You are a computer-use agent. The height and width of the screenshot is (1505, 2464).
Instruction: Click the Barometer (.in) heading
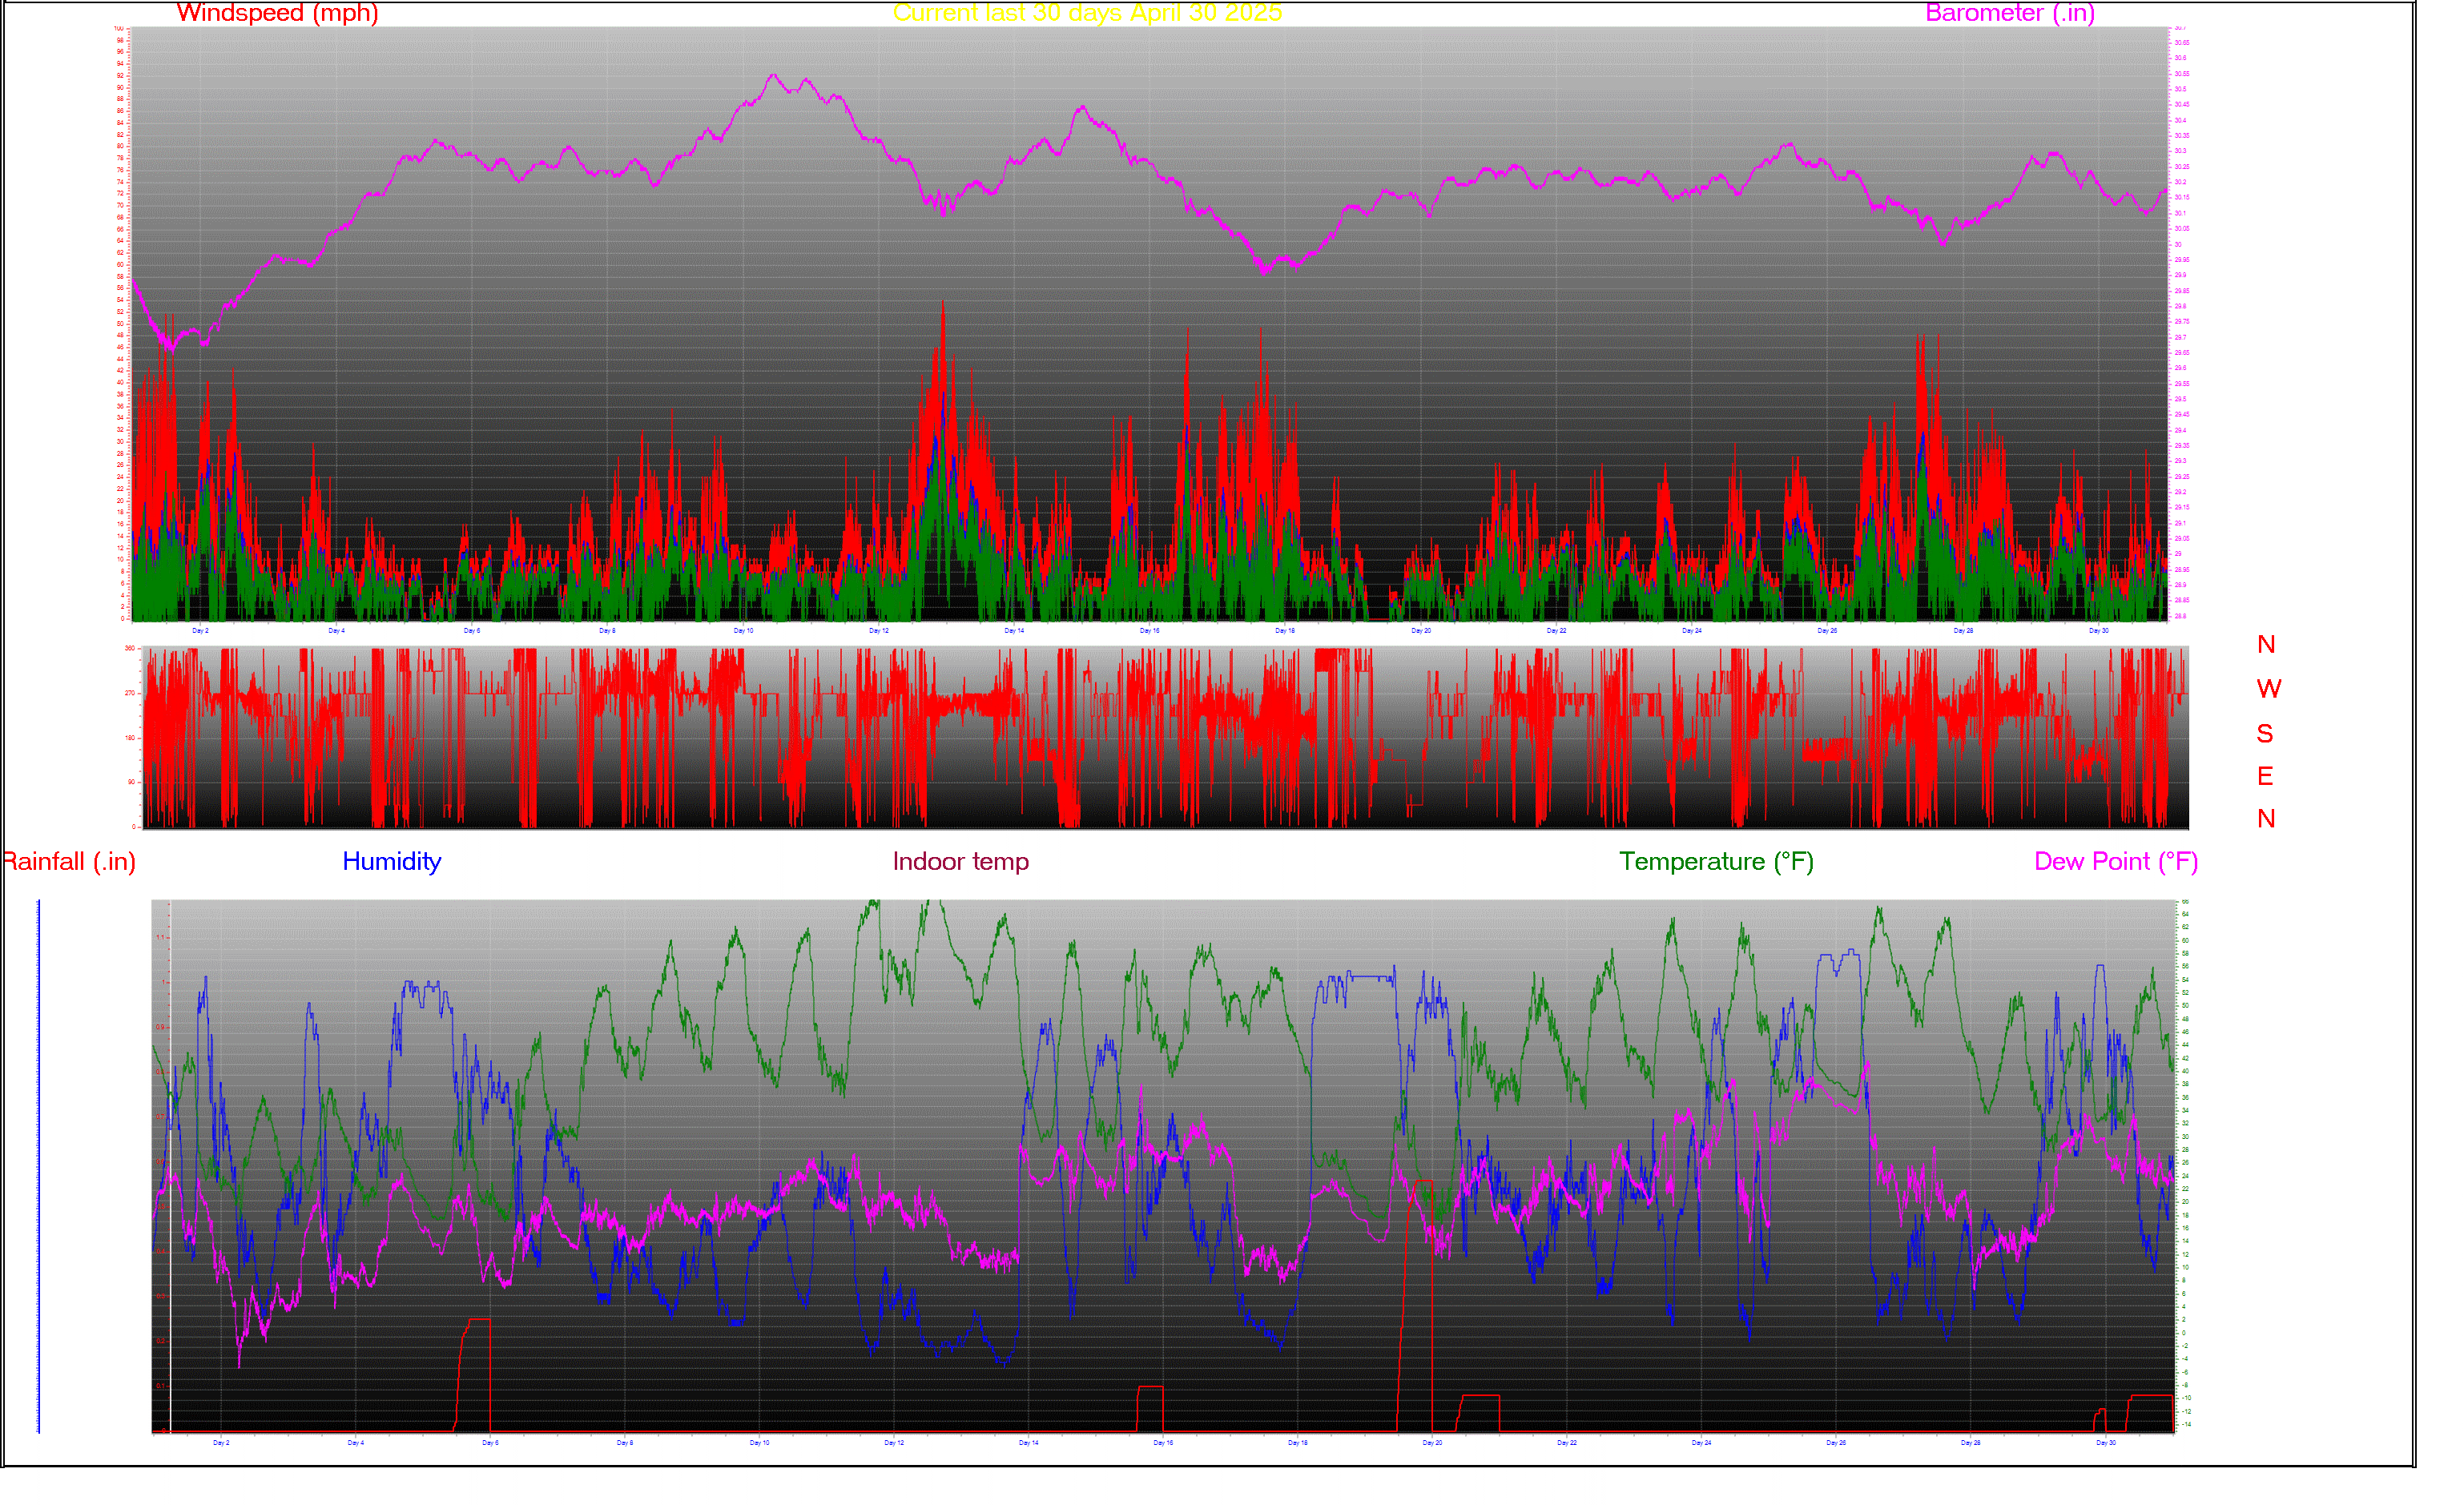[x=2010, y=13]
